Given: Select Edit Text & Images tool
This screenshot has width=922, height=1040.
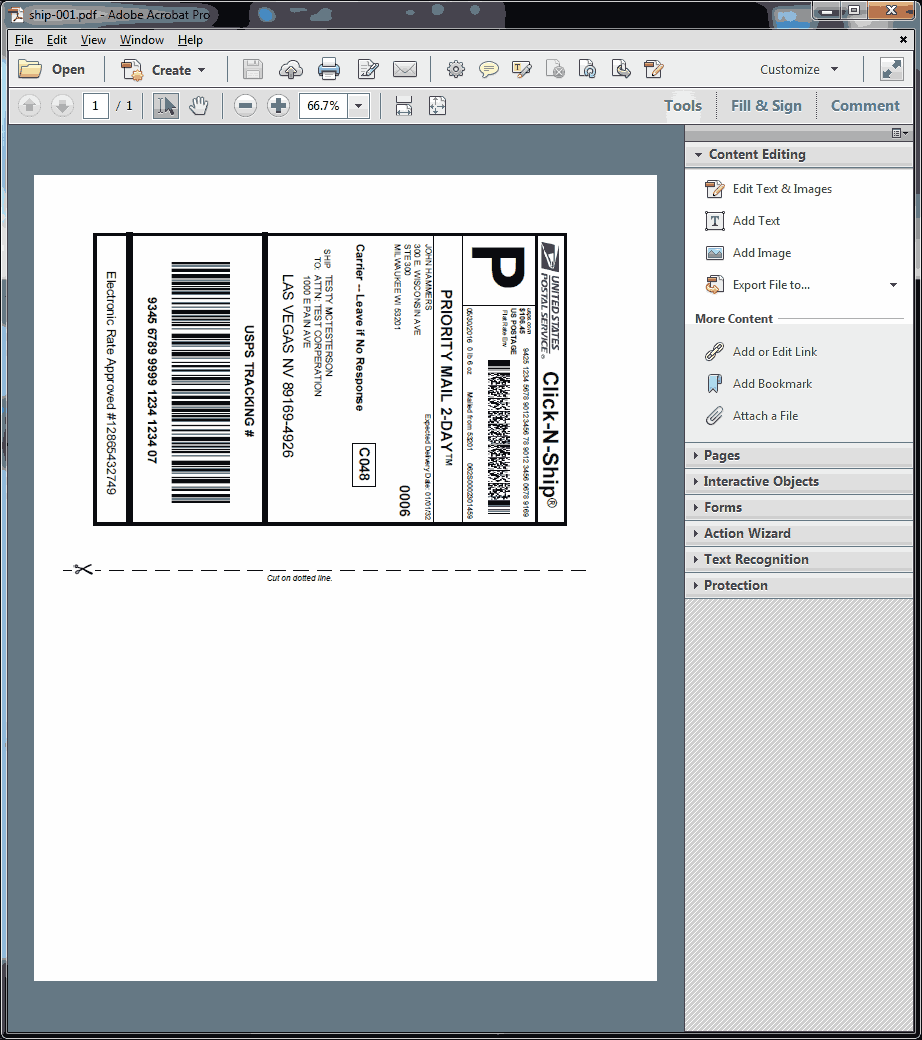Looking at the screenshot, I should (768, 189).
